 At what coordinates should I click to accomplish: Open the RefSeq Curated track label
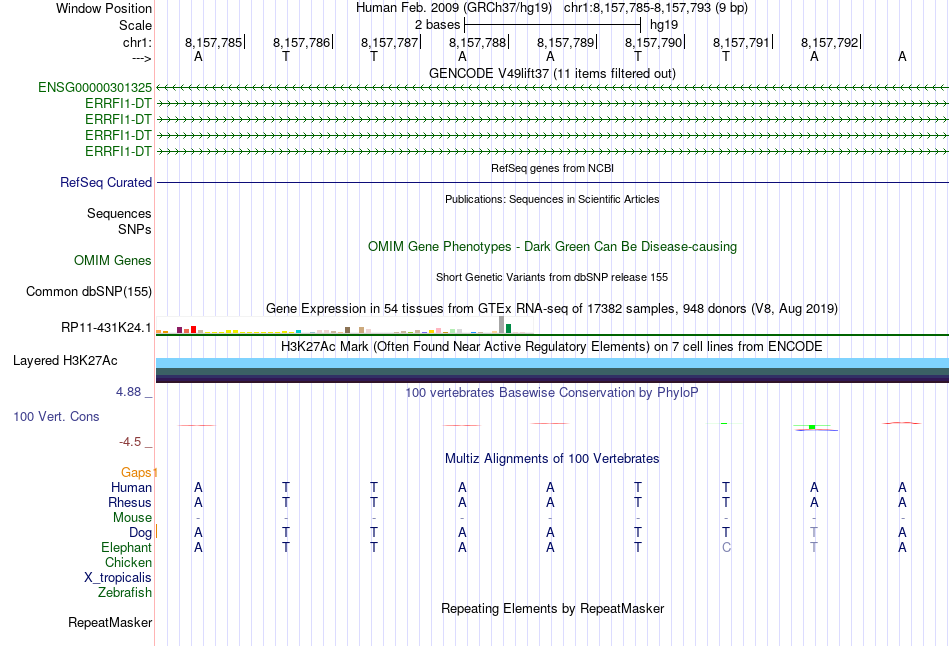(106, 182)
